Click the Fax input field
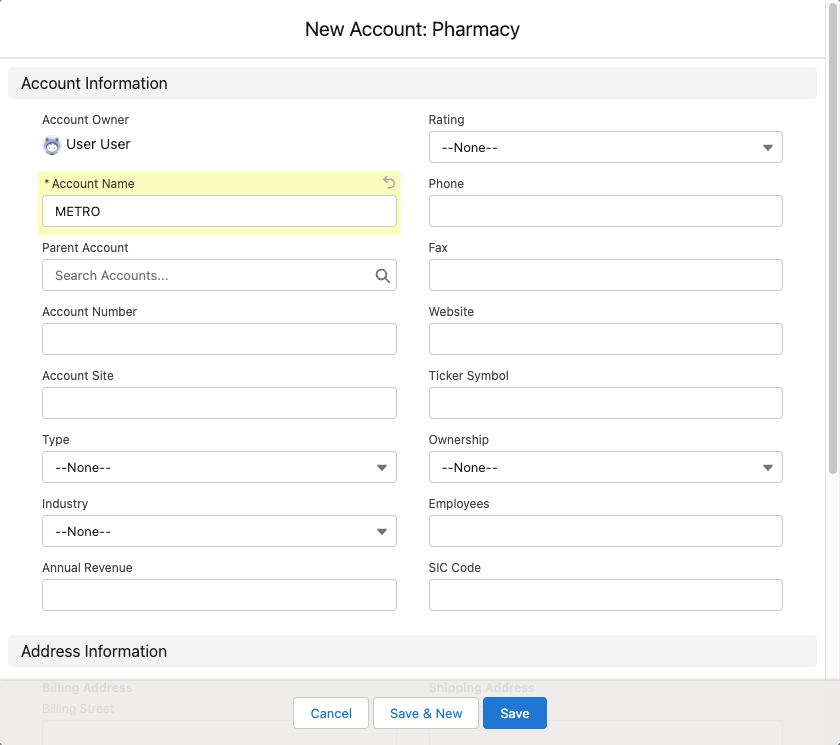This screenshot has width=840, height=745. 605,275
